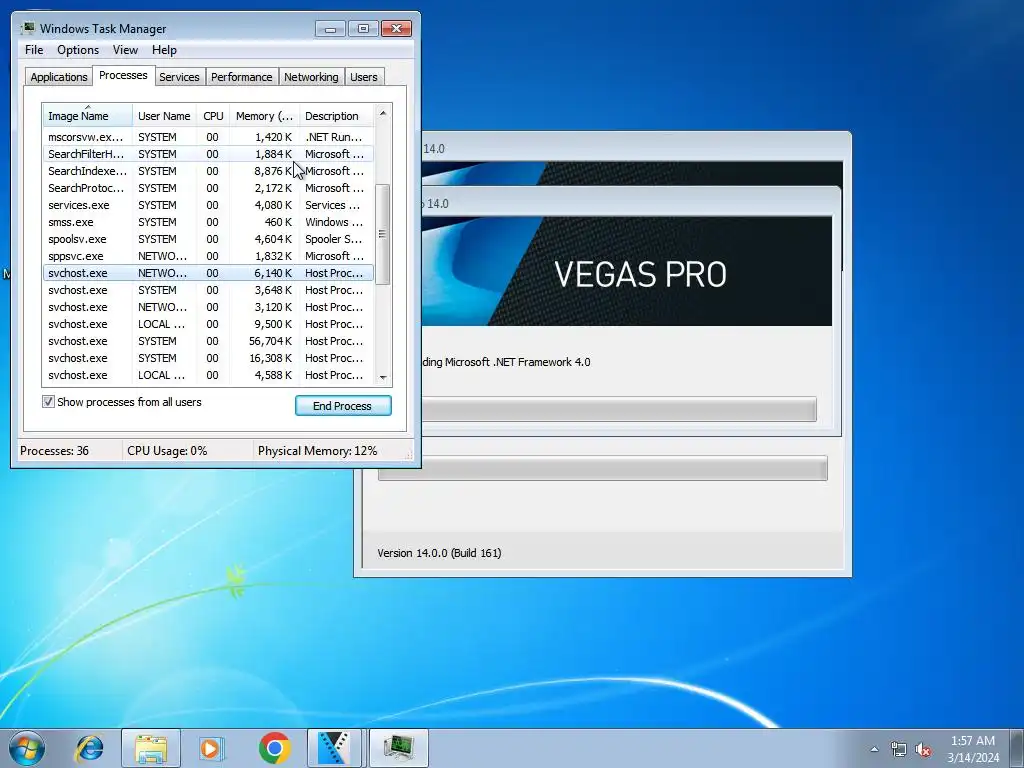Sort processes by Image Name column
This screenshot has height=768, width=1024.
pyautogui.click(x=88, y=116)
